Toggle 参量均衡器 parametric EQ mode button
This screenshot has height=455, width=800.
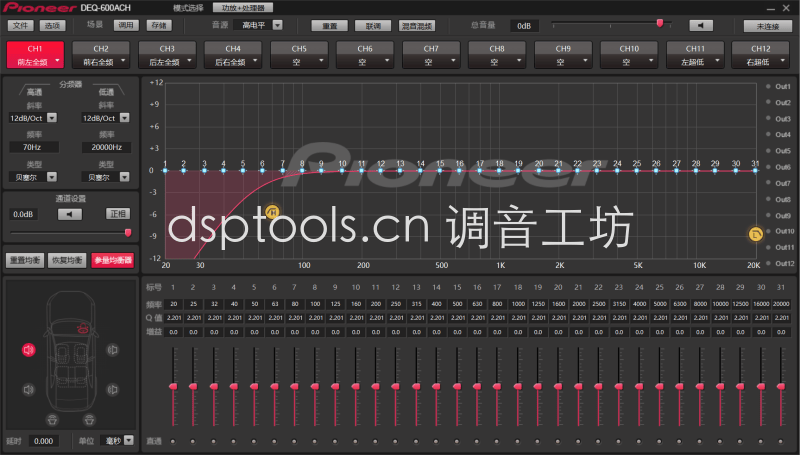point(113,260)
